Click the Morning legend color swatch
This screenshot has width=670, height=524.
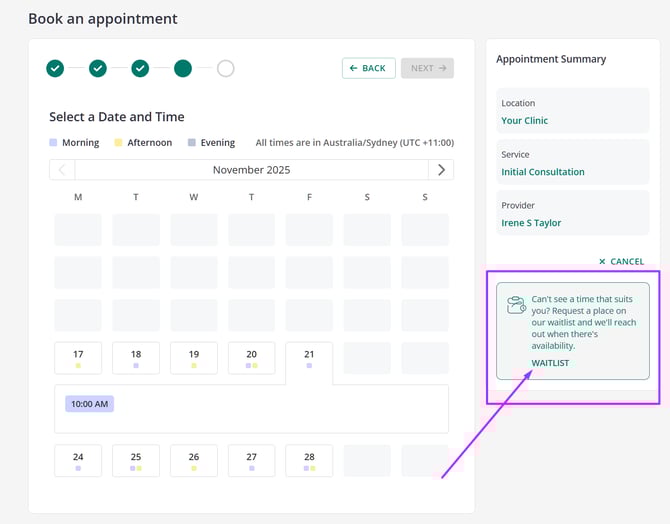point(53,143)
